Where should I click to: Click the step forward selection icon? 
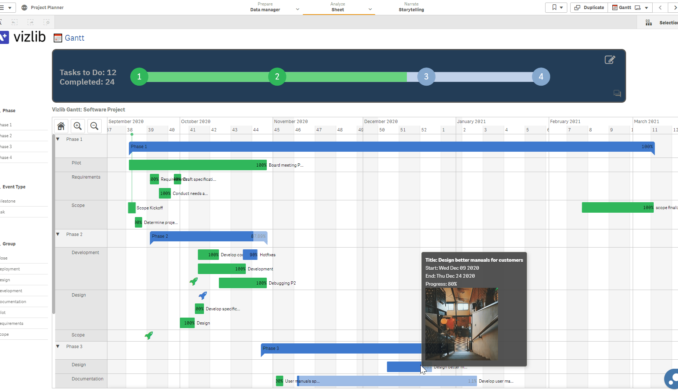(x=30, y=22)
